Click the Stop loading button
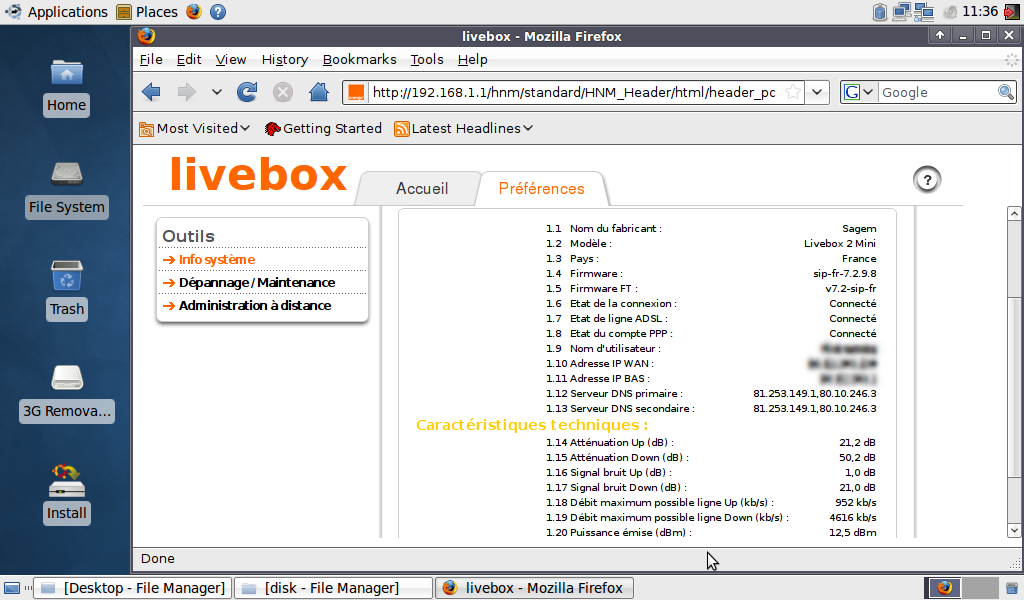 point(283,92)
